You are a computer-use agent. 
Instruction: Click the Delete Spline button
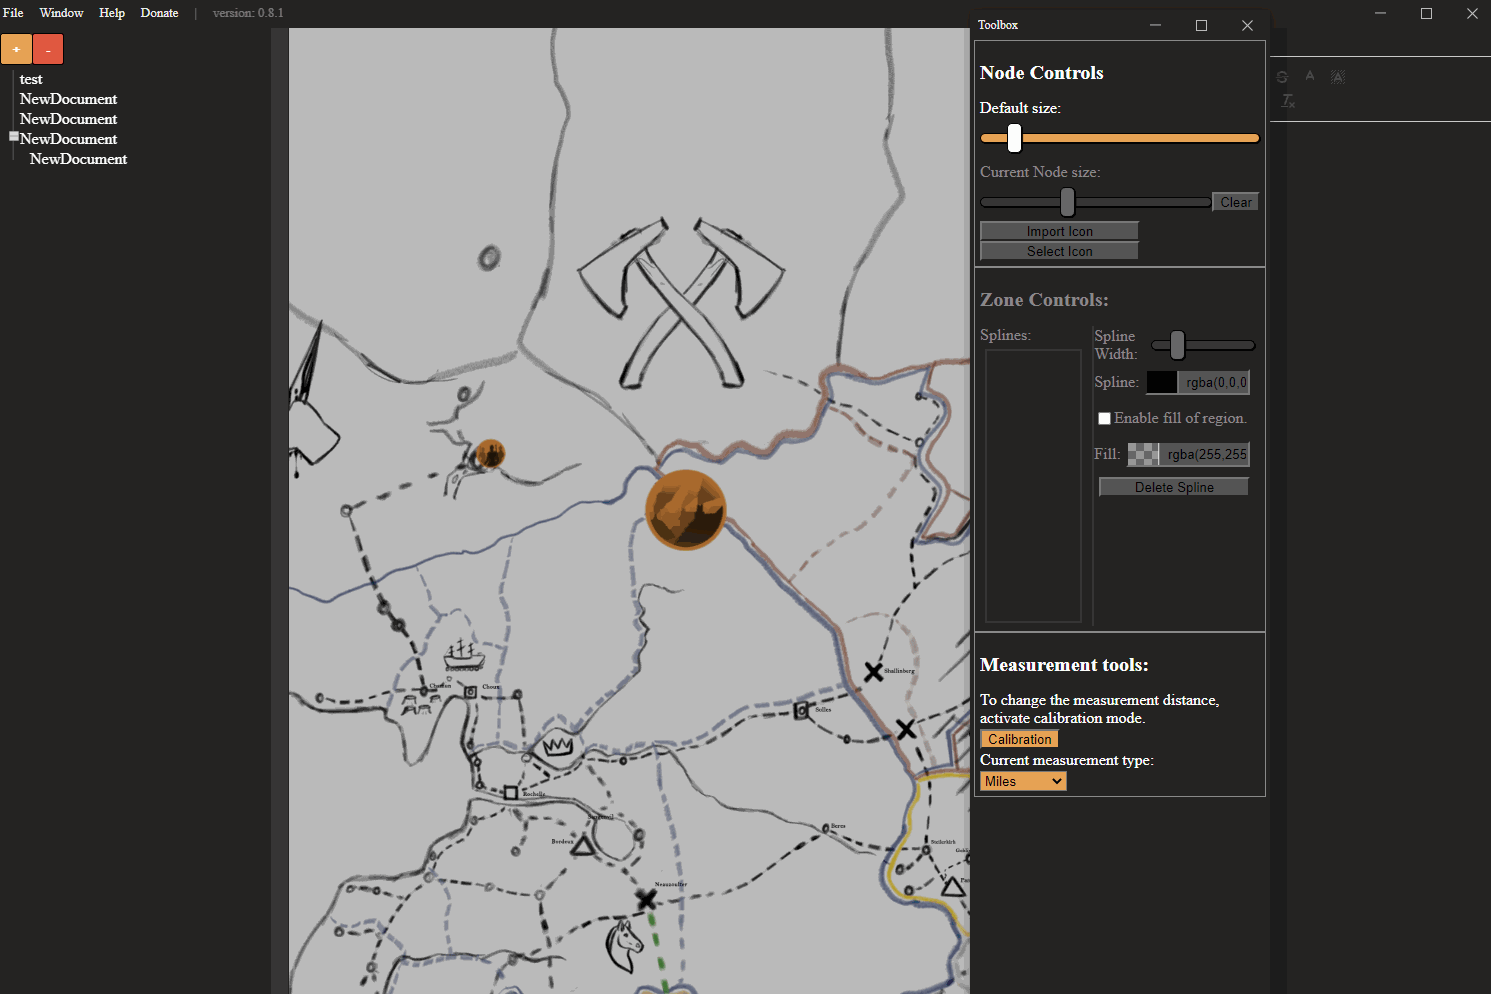(1174, 487)
